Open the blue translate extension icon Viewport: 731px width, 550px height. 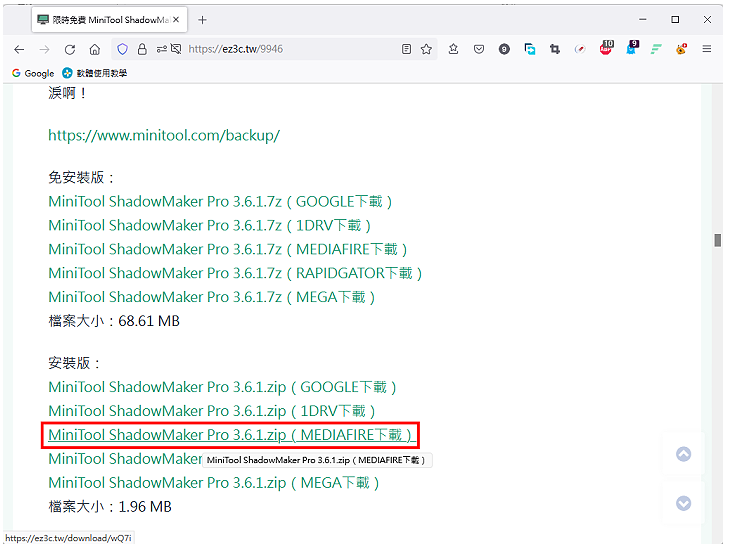pyautogui.click(x=530, y=49)
